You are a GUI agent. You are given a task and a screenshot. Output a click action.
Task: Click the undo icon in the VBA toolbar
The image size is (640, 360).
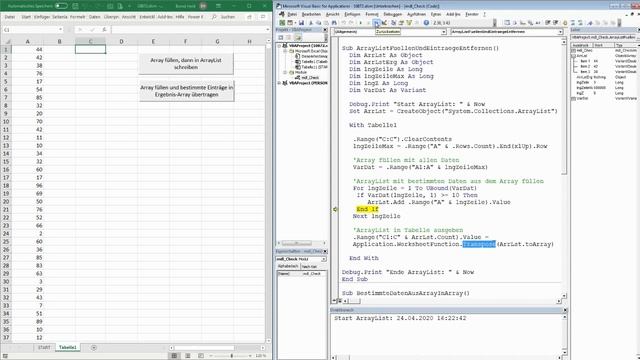pos(344,22)
